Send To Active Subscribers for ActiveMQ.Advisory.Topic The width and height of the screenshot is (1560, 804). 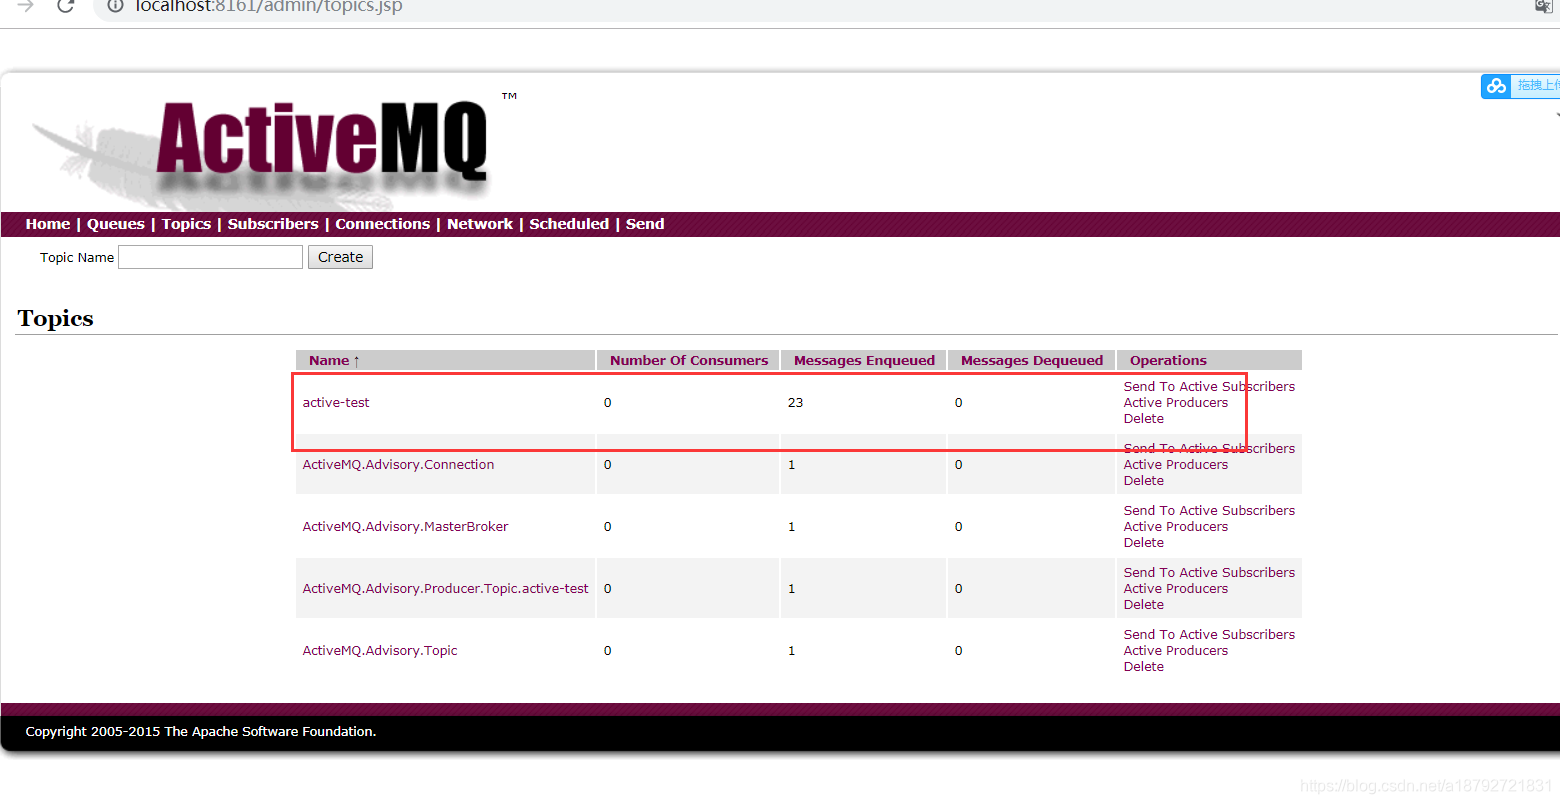point(1209,634)
